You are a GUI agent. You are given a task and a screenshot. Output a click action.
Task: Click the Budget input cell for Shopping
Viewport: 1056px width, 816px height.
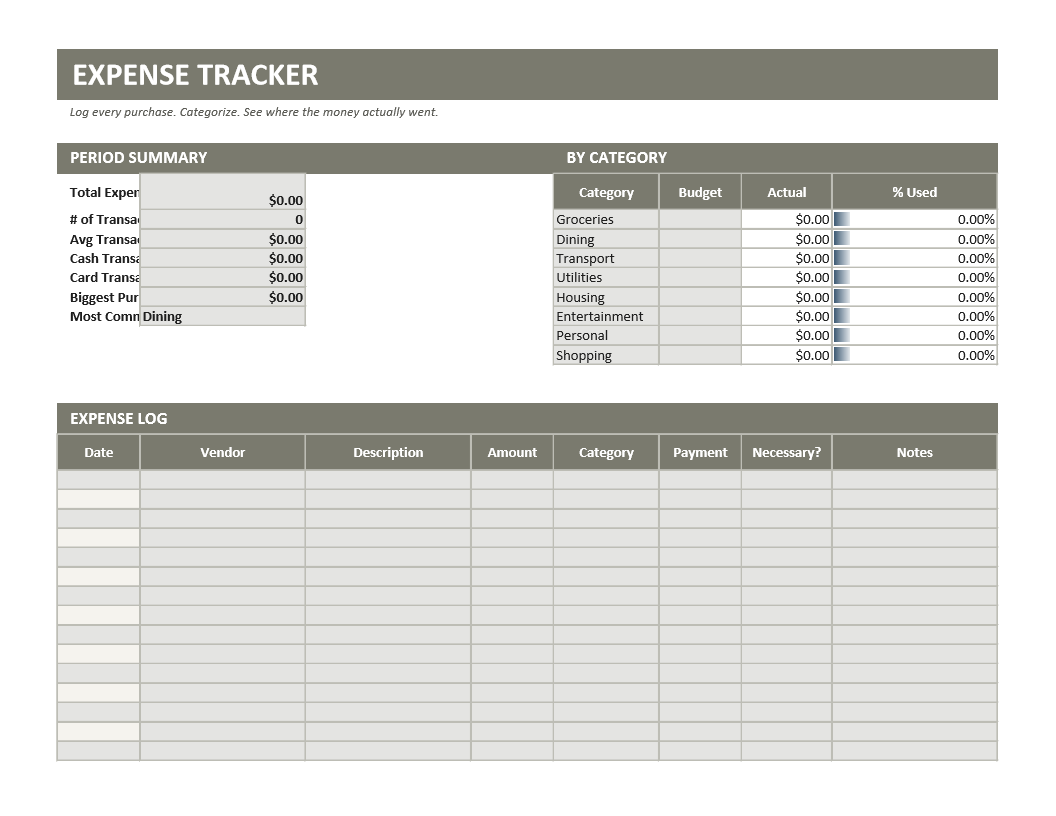coord(700,355)
